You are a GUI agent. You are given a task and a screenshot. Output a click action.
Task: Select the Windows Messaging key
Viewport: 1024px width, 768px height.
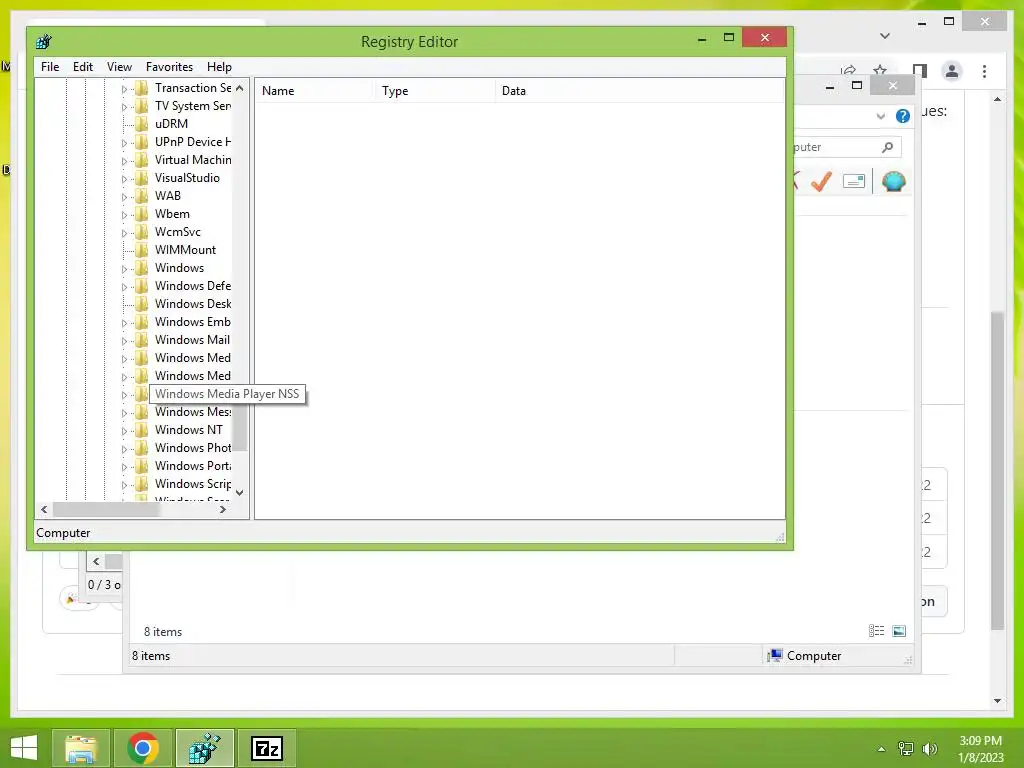coord(193,411)
